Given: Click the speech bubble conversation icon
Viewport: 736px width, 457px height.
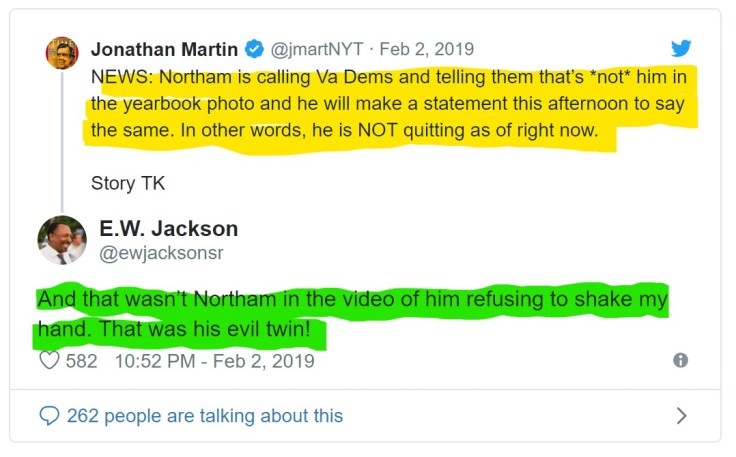Looking at the screenshot, I should tap(49, 415).
